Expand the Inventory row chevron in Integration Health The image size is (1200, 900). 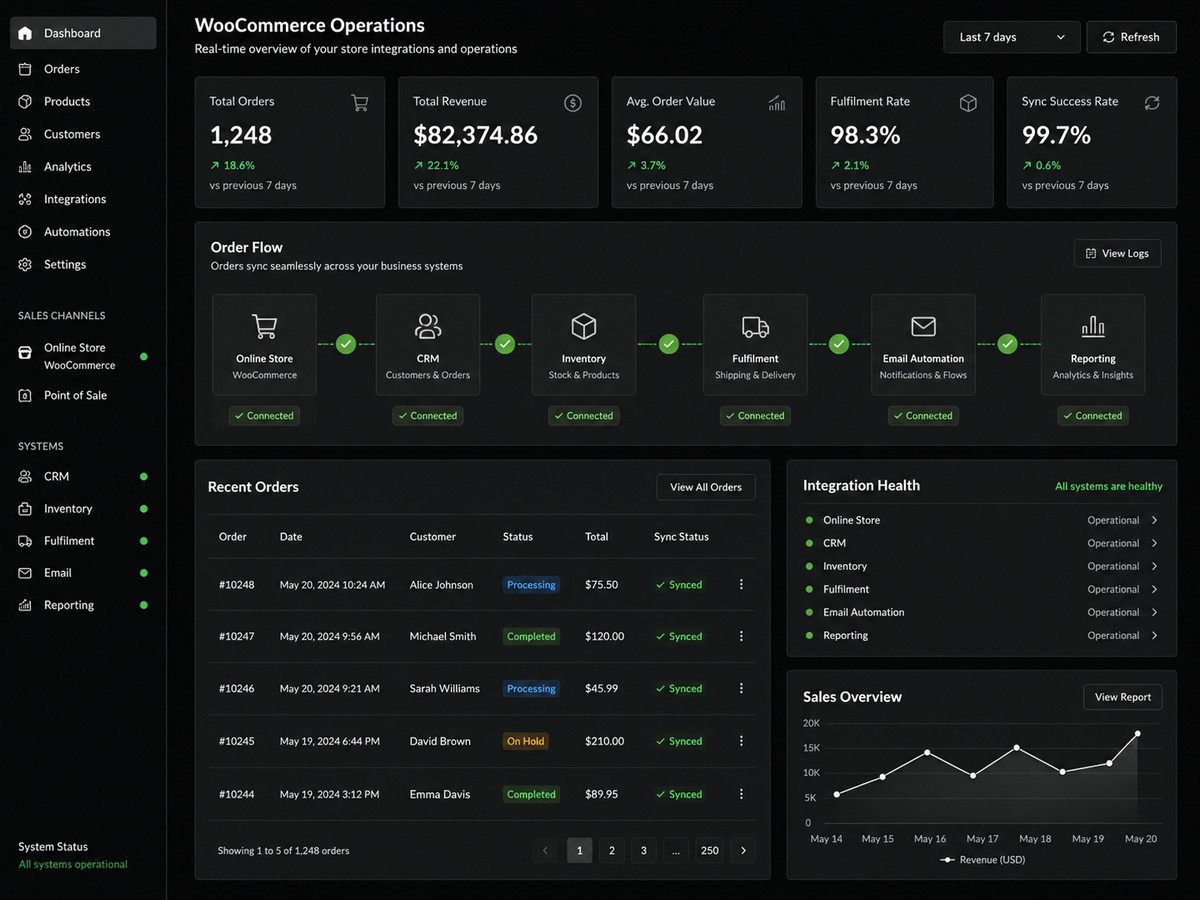pos(1154,566)
